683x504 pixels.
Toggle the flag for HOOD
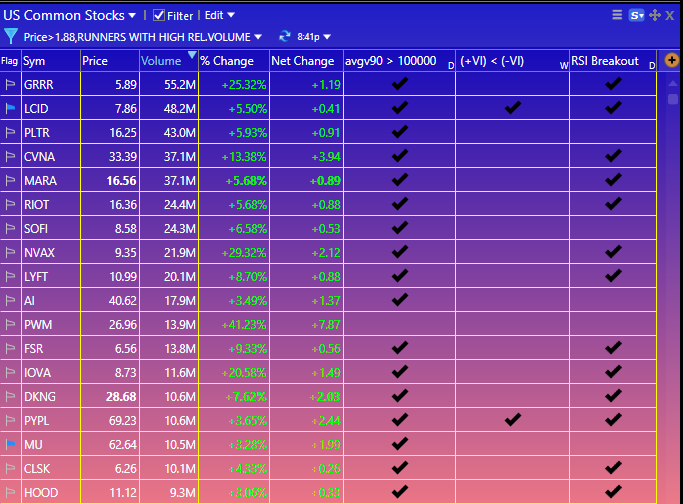pyautogui.click(x=10, y=493)
